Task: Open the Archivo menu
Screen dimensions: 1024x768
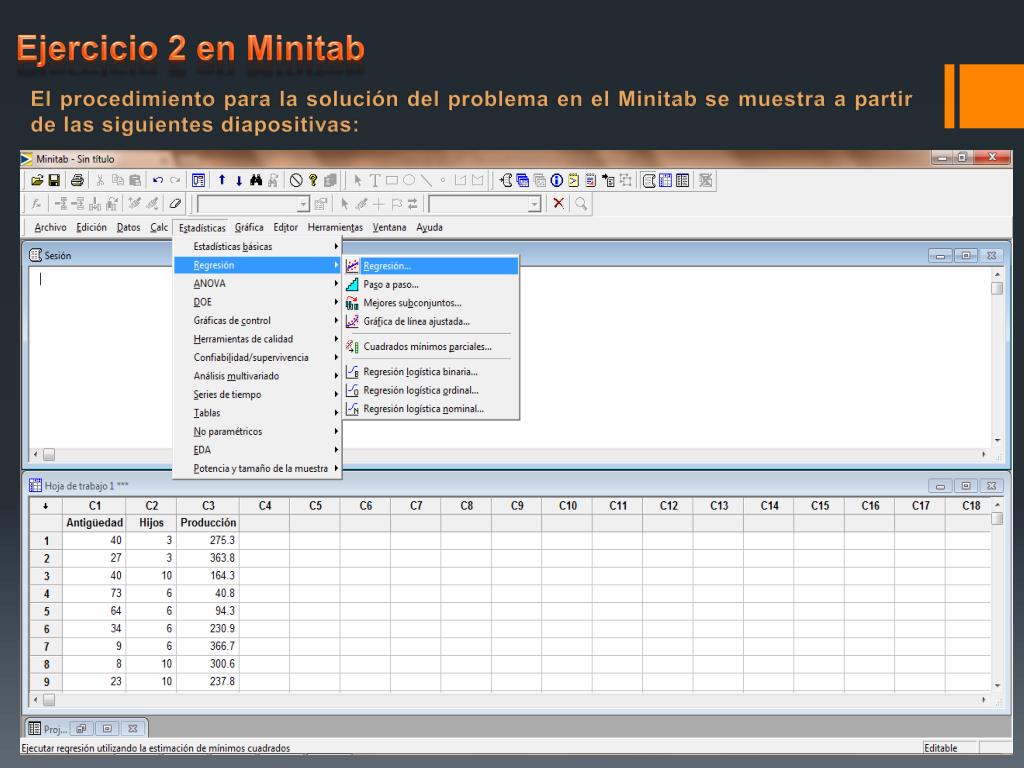Action: coord(50,227)
